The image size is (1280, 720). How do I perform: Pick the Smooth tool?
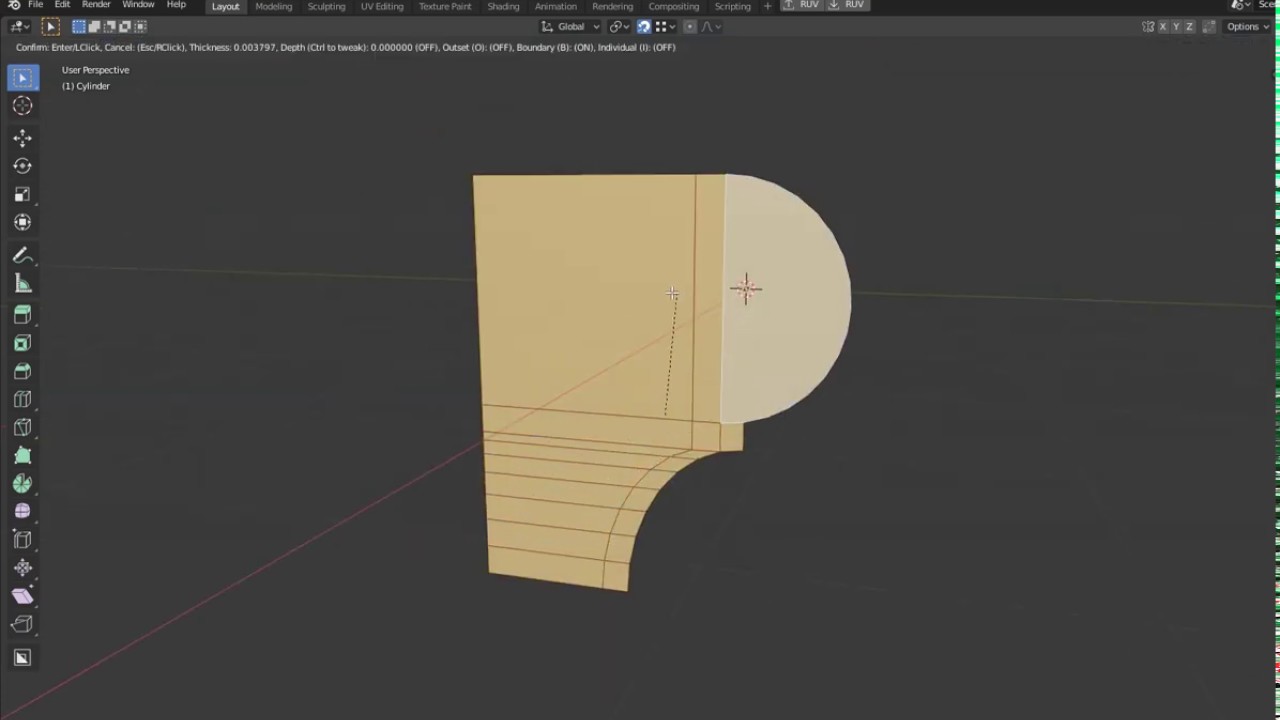(22, 512)
